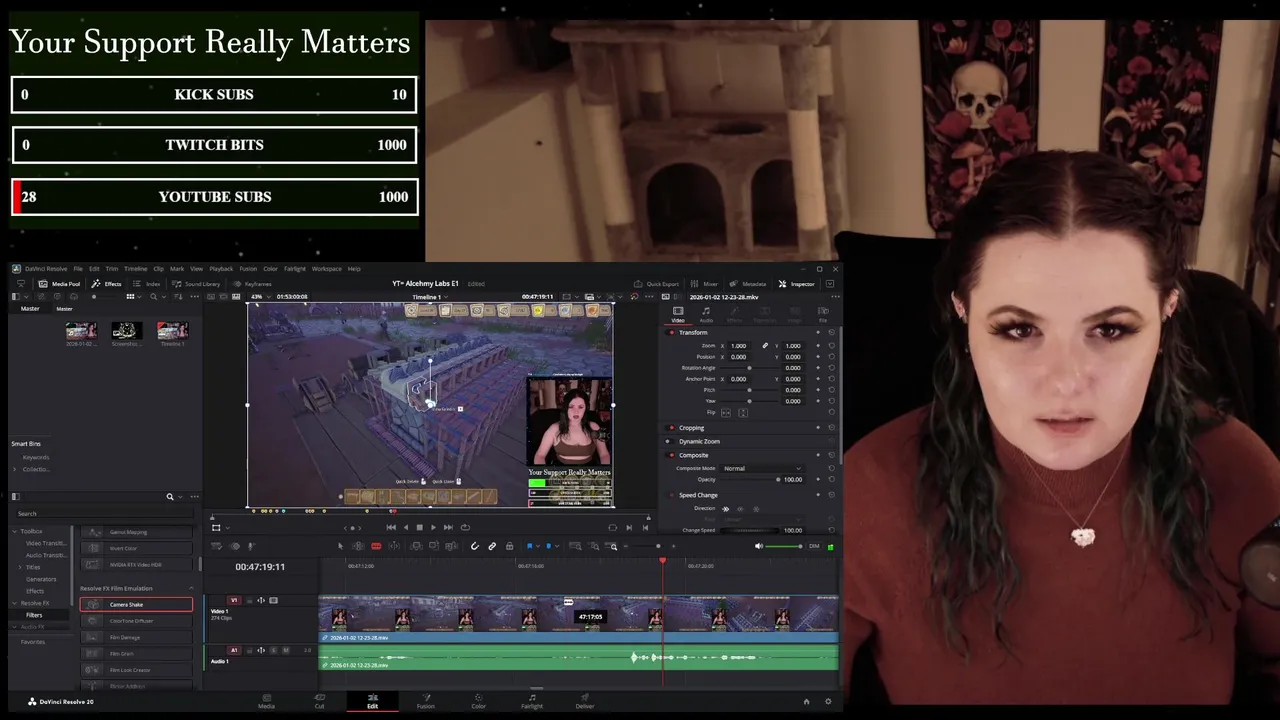Toggle loop playback
Image resolution: width=1280 pixels, height=720 pixels.
click(464, 527)
